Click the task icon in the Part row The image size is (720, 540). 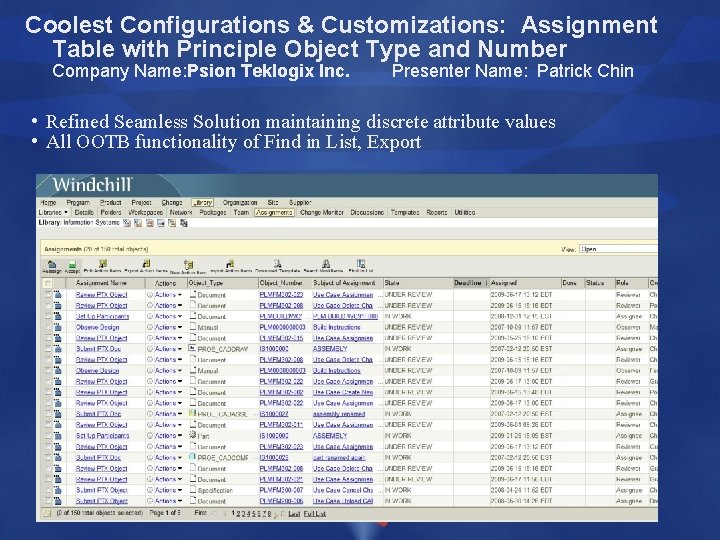pyautogui.click(x=57, y=435)
